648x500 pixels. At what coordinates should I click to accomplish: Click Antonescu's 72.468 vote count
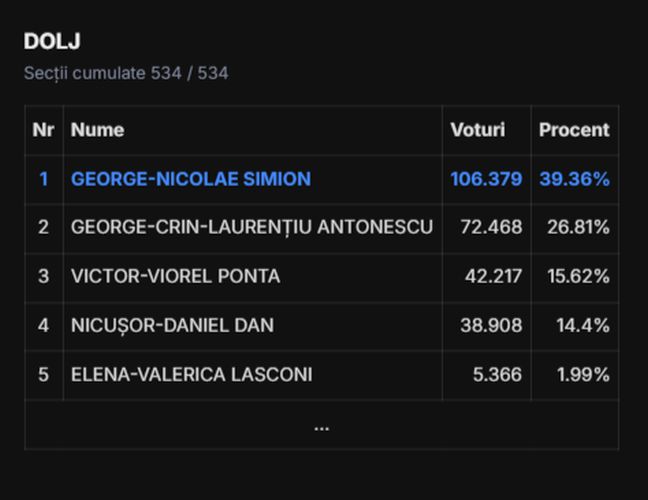(x=491, y=227)
